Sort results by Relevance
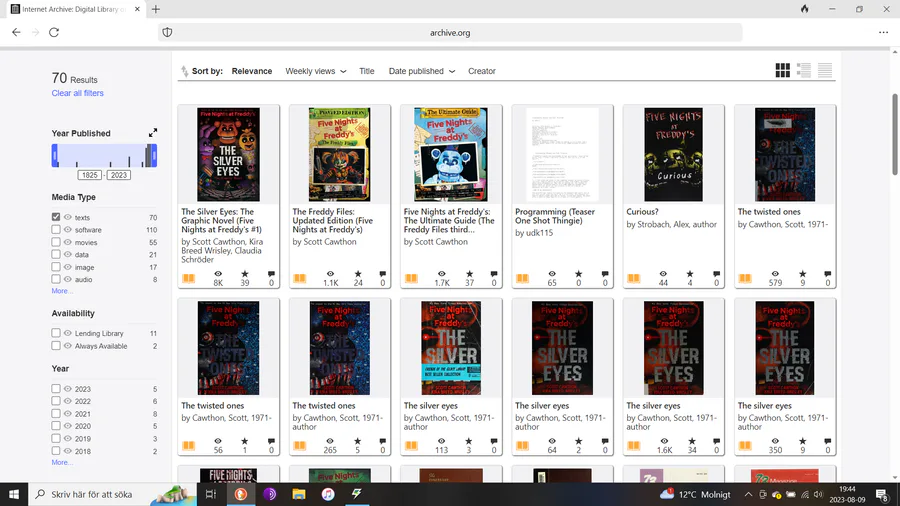The width and height of the screenshot is (900, 506). coord(252,71)
